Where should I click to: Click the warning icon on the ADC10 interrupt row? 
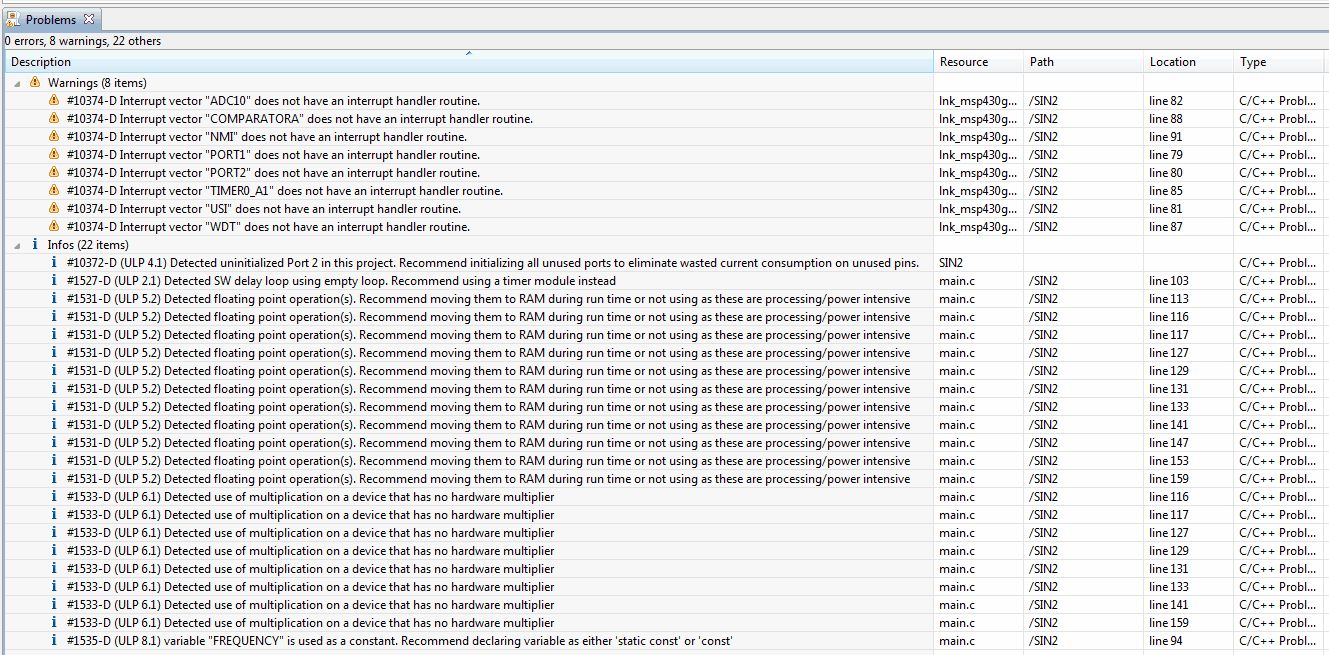click(54, 101)
